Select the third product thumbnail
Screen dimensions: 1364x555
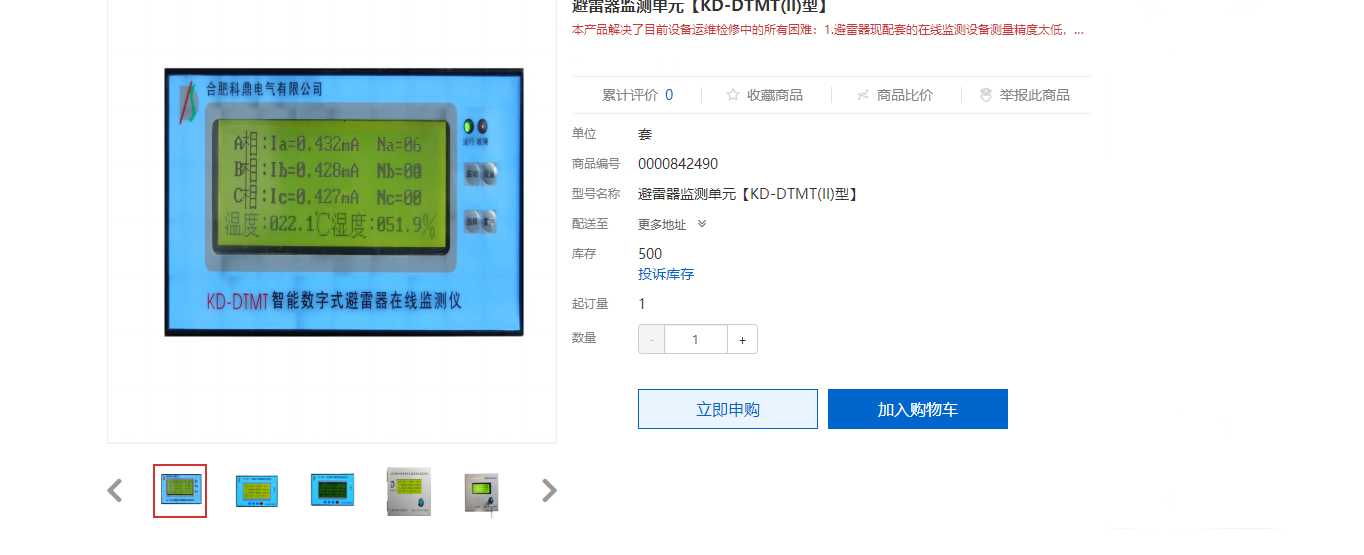pyautogui.click(x=332, y=491)
